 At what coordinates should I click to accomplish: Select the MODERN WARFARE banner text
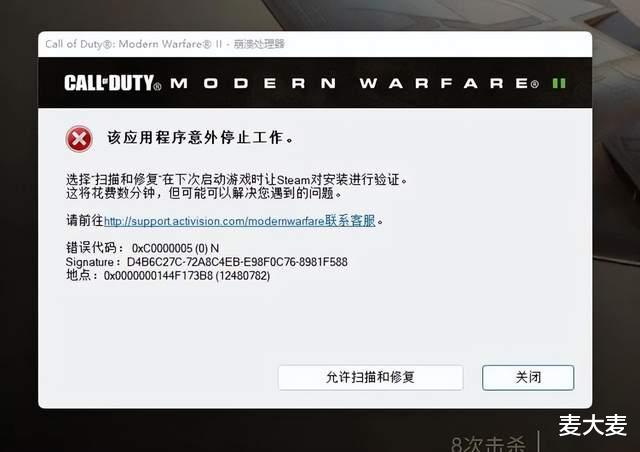click(355, 83)
